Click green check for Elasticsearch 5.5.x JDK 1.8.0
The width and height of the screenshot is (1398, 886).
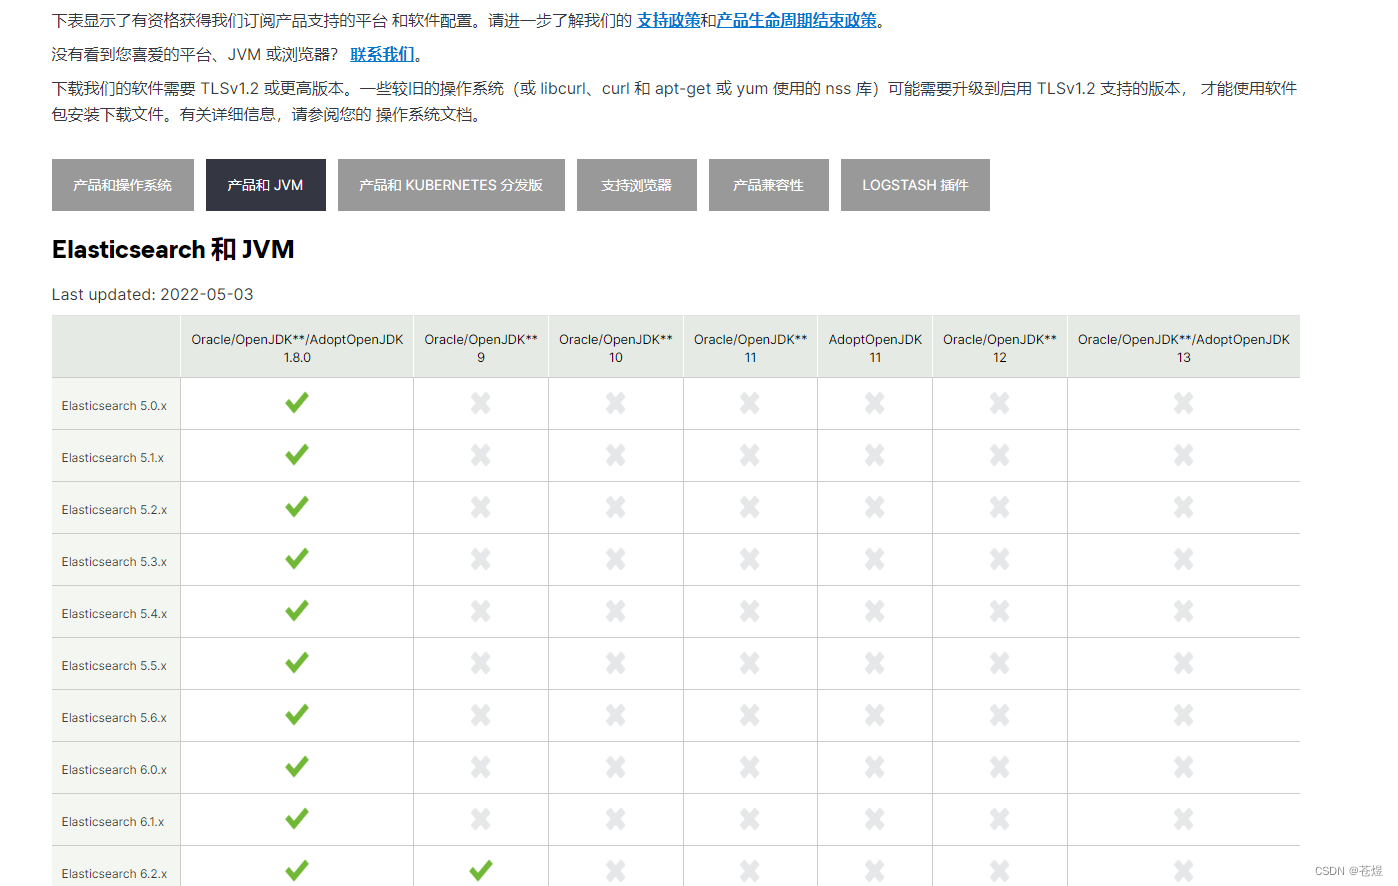click(297, 663)
